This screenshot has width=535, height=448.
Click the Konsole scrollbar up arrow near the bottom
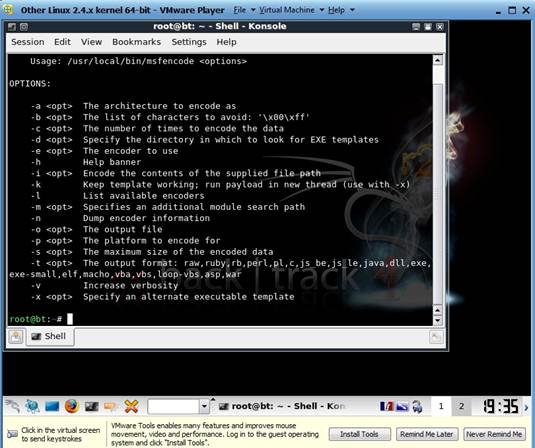click(x=438, y=310)
